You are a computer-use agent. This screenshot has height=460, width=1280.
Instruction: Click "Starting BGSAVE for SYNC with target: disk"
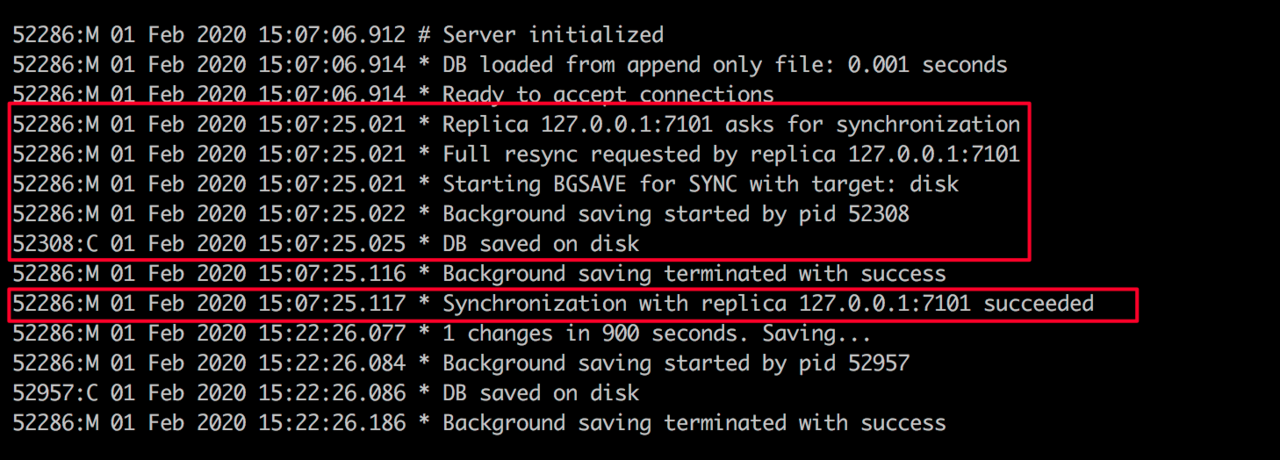(701, 185)
